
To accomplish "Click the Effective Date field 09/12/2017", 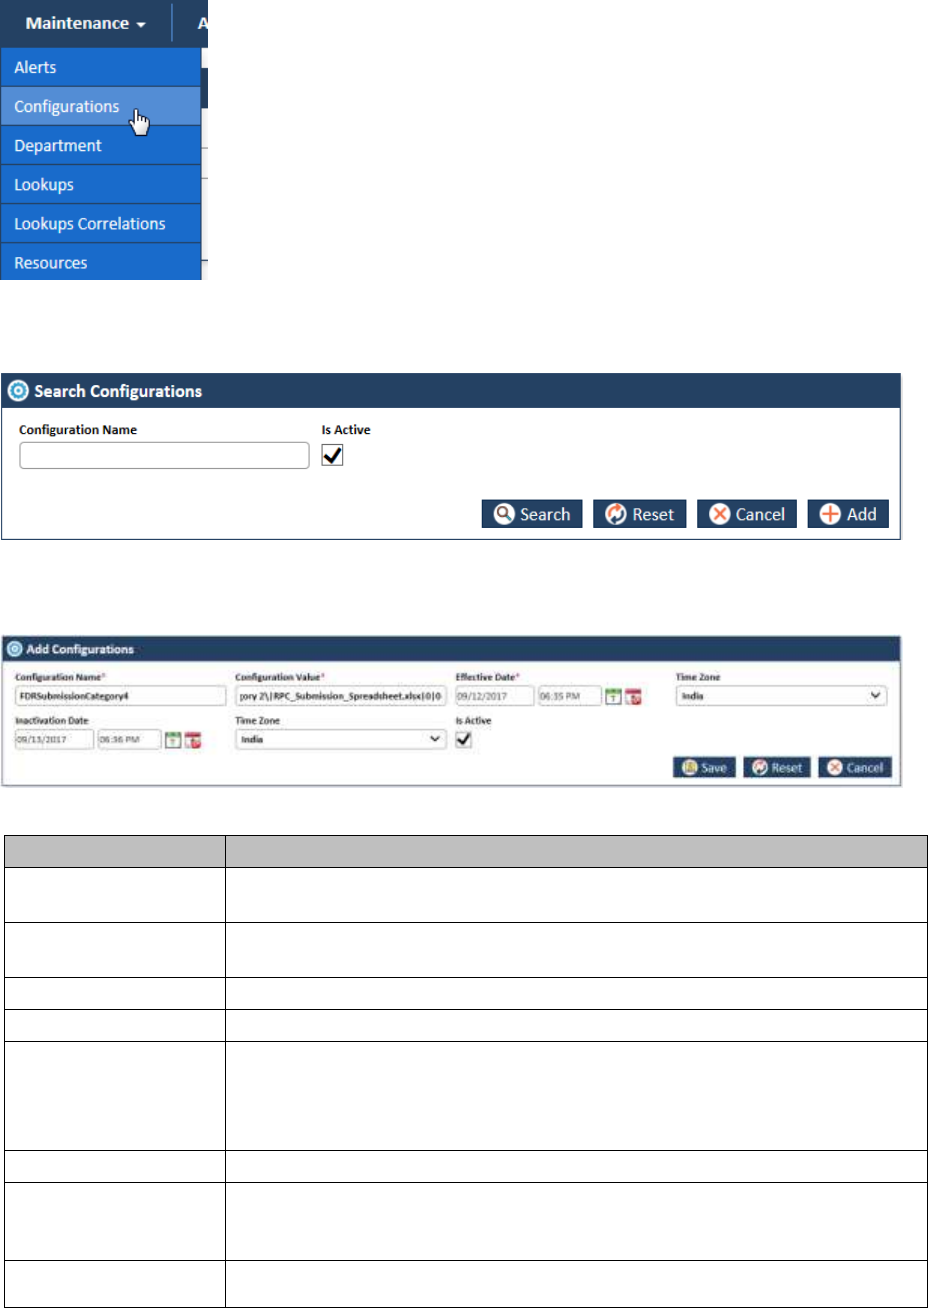I will coord(495,696).
